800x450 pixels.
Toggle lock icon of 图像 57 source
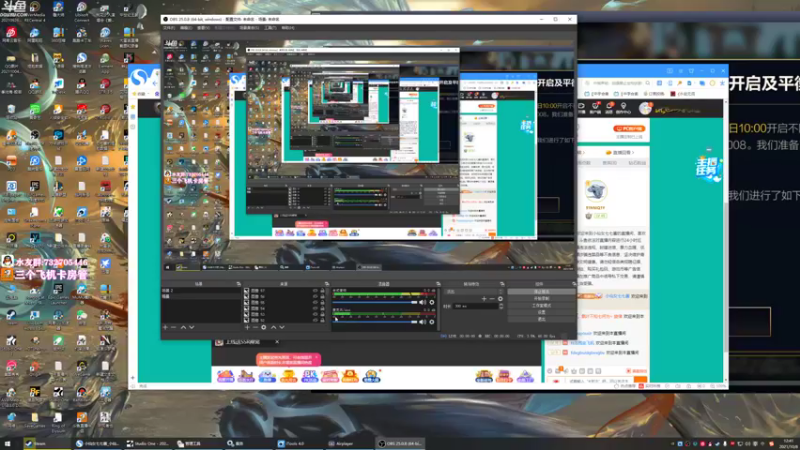(322, 290)
